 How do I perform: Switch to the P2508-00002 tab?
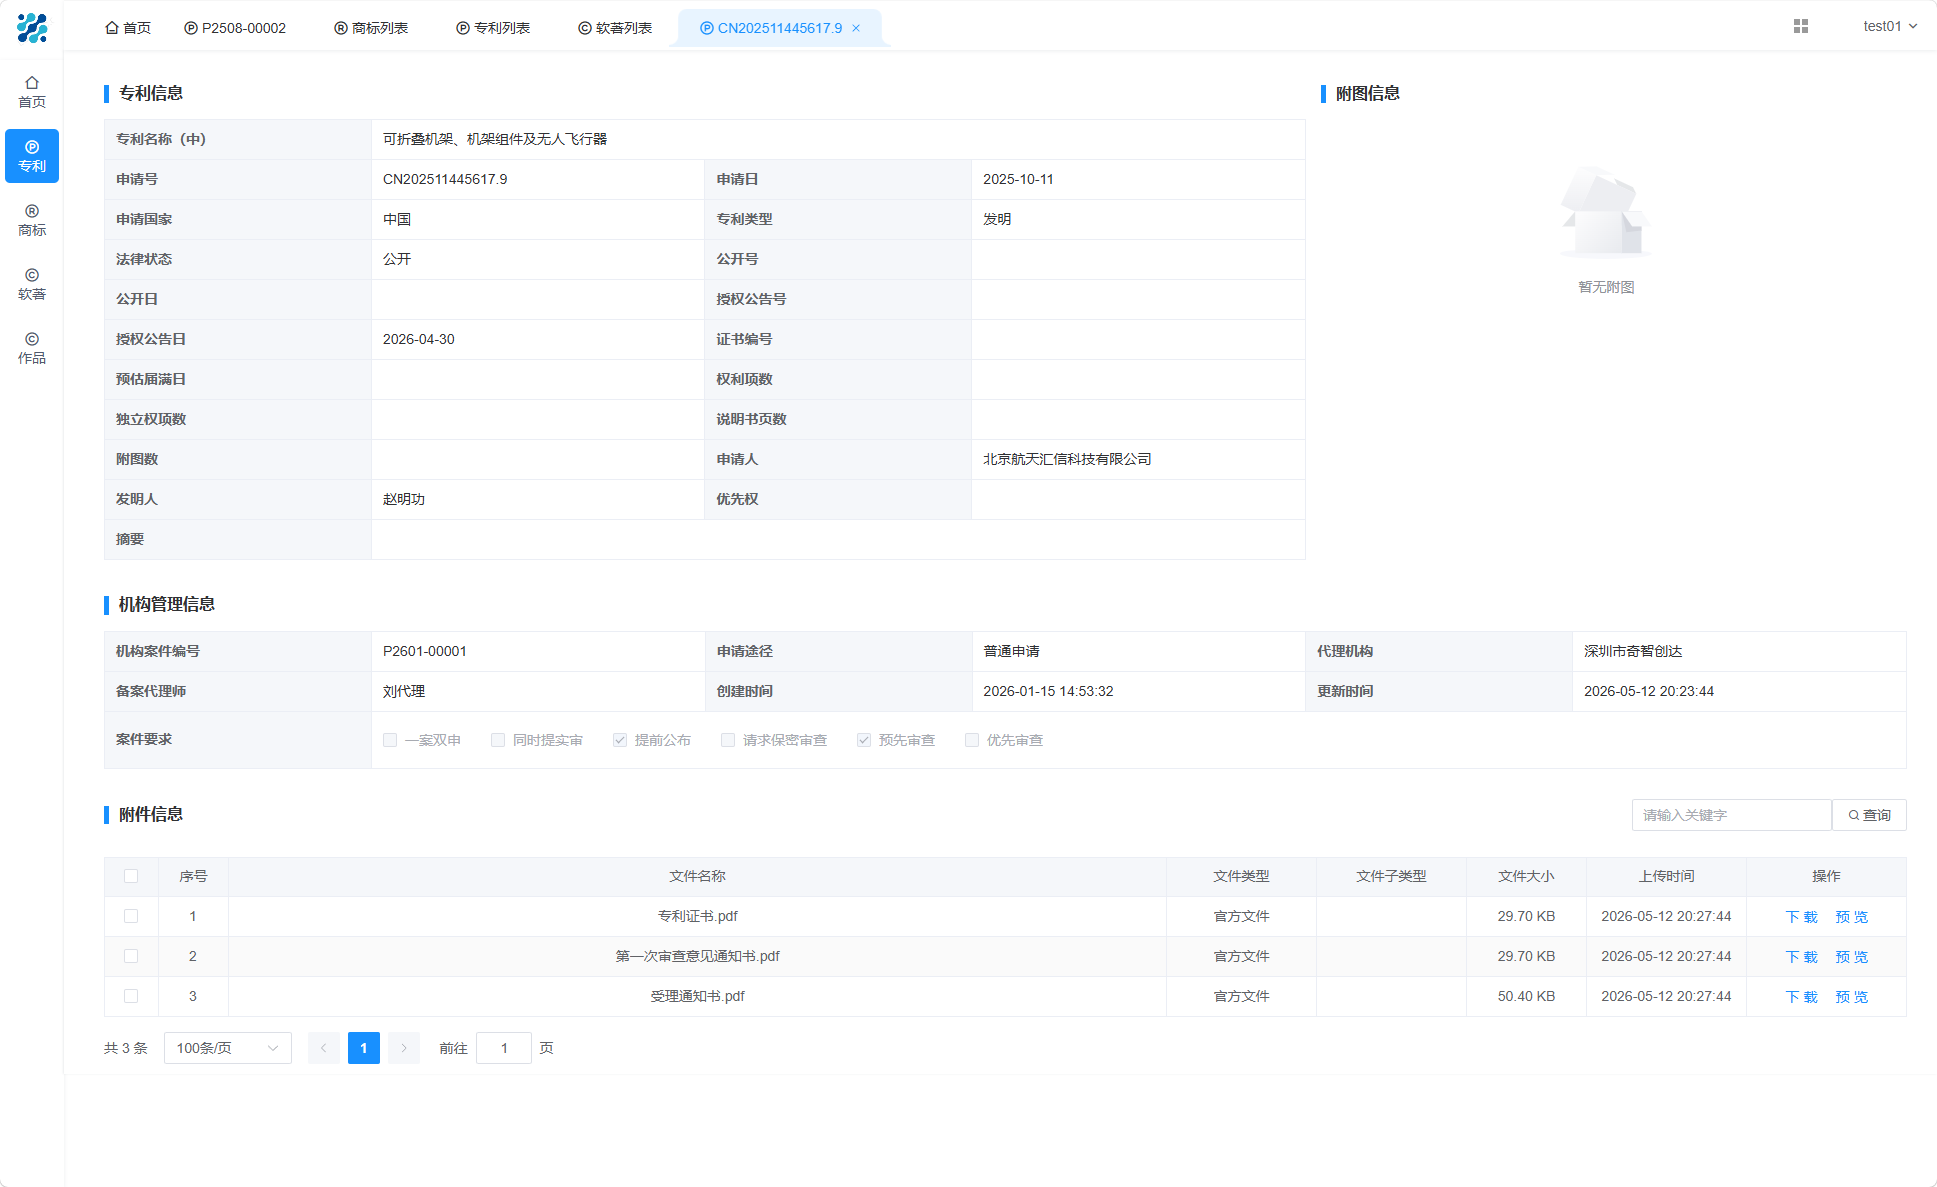235,28
